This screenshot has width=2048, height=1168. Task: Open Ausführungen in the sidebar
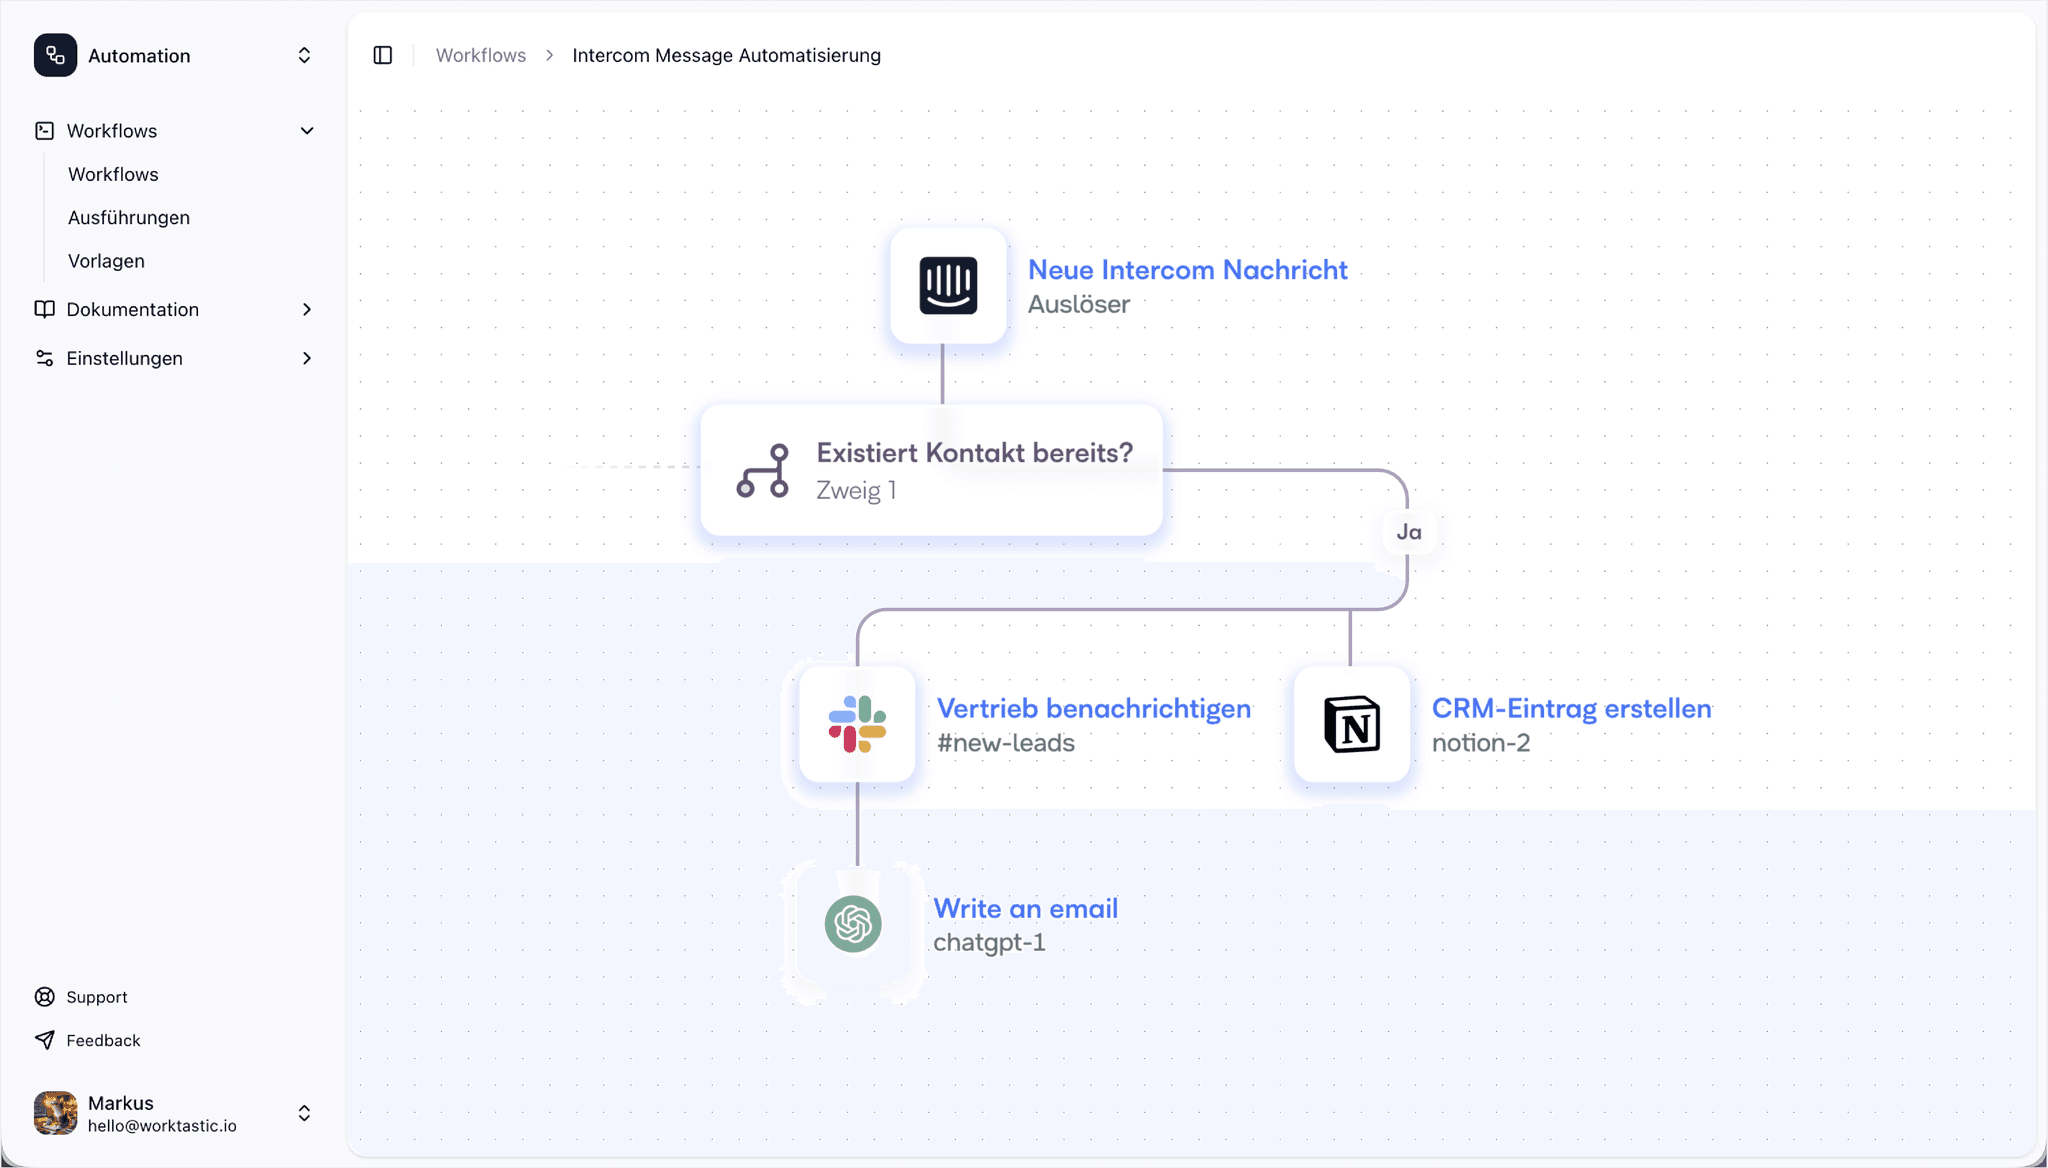129,217
